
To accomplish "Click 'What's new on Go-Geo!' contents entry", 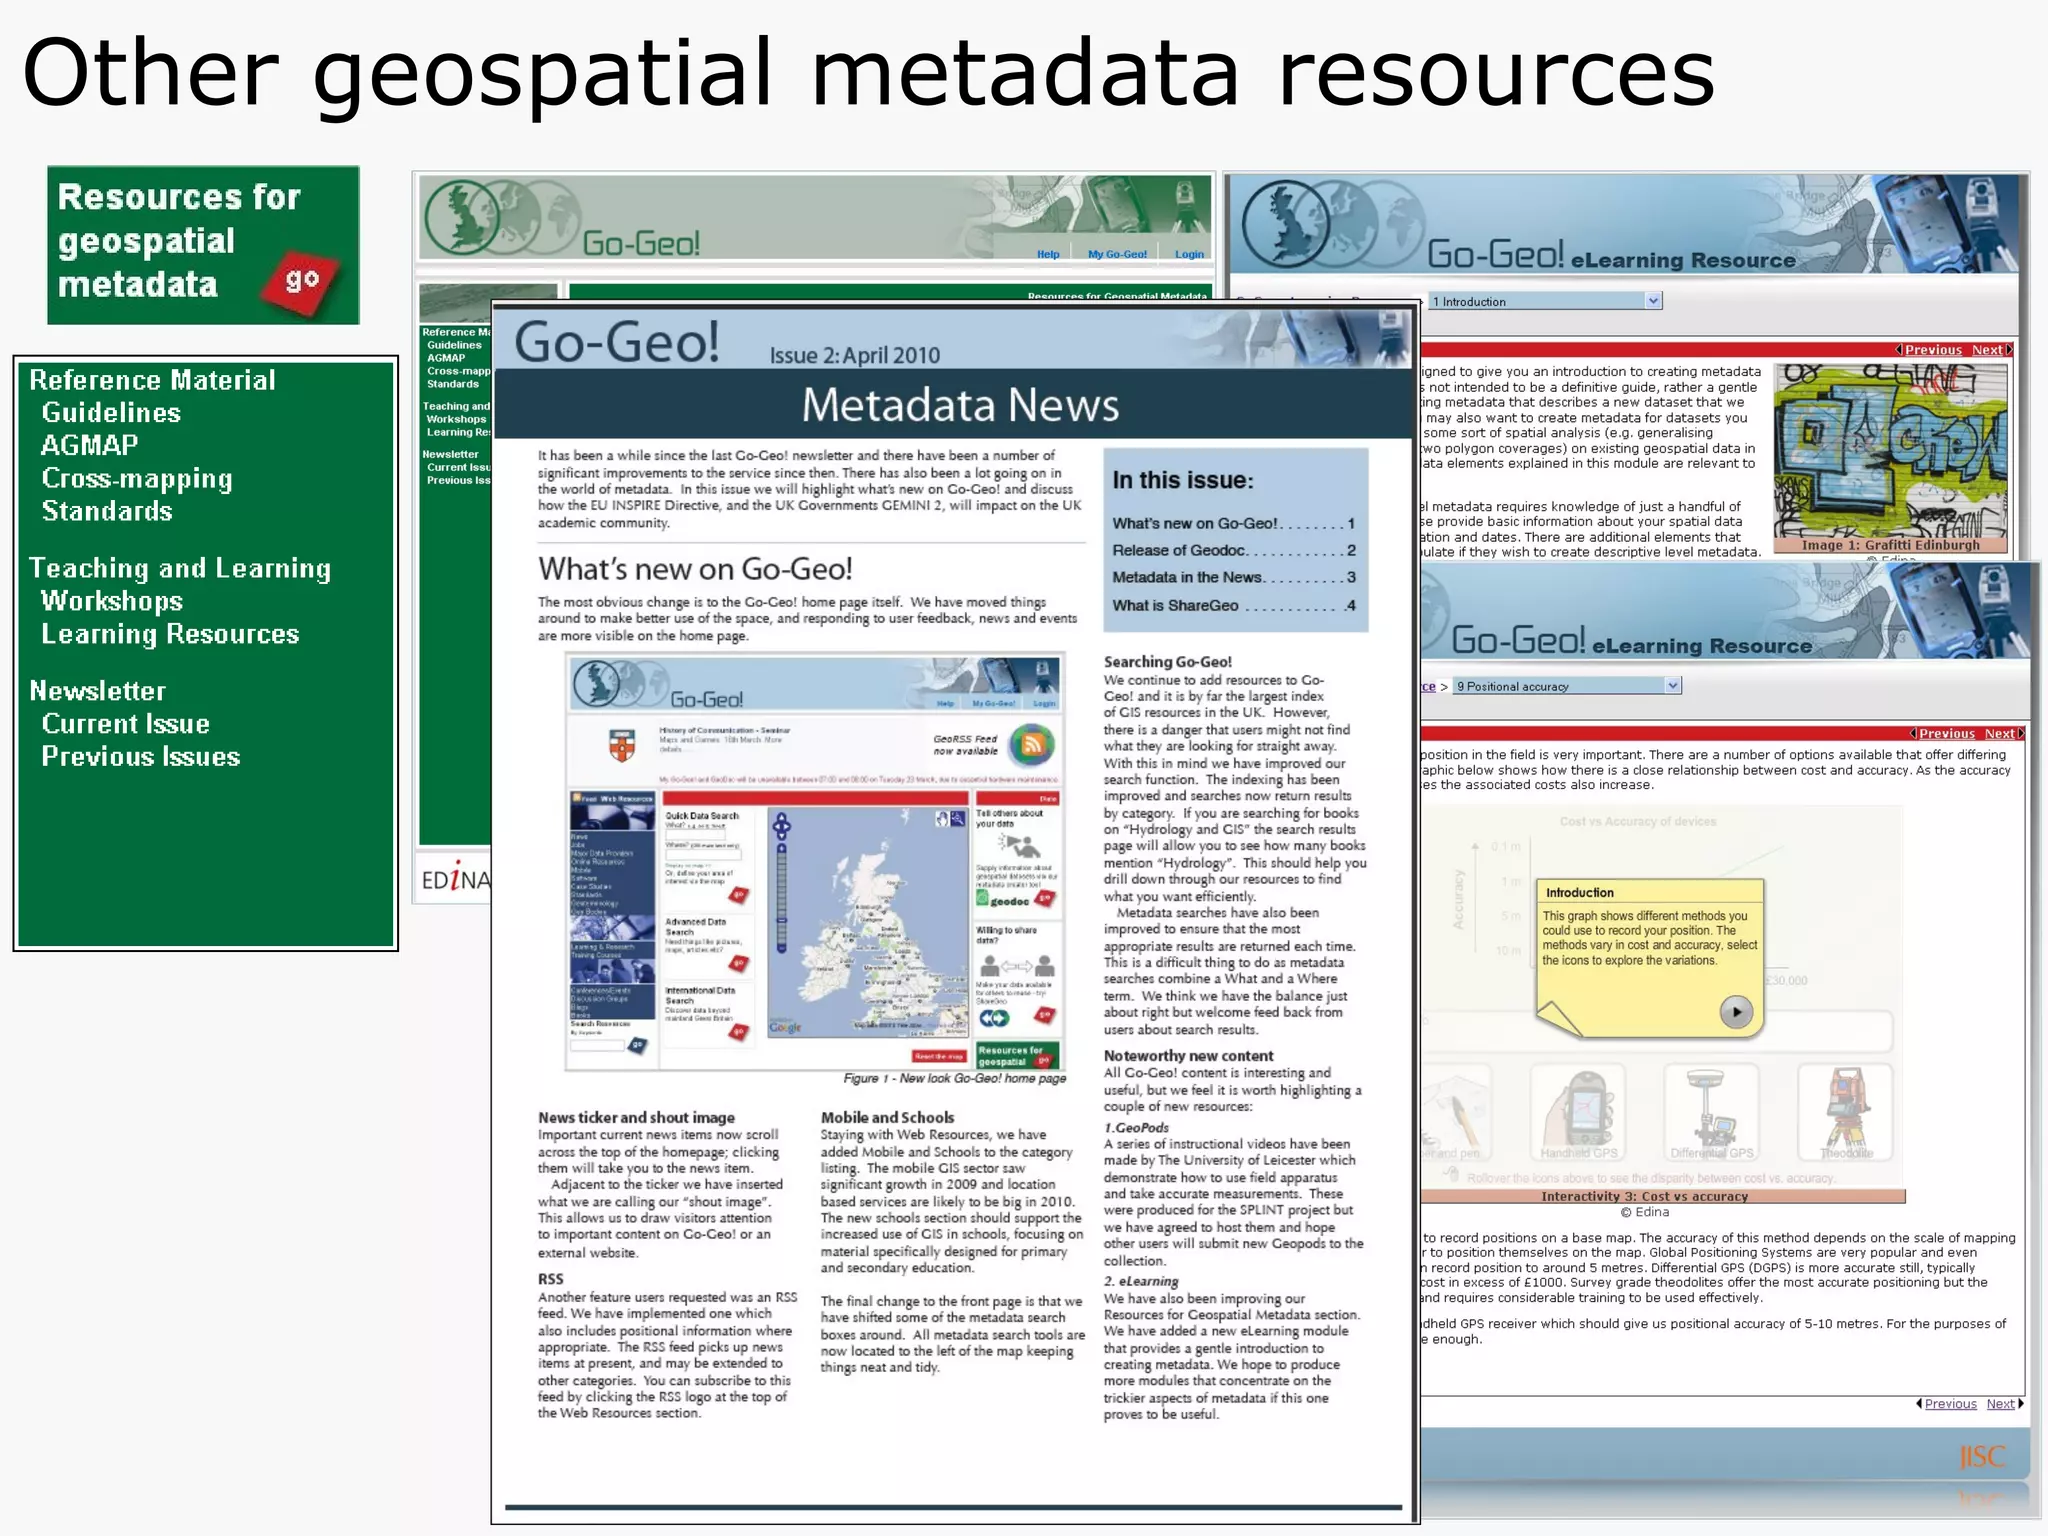I will pos(1233,523).
